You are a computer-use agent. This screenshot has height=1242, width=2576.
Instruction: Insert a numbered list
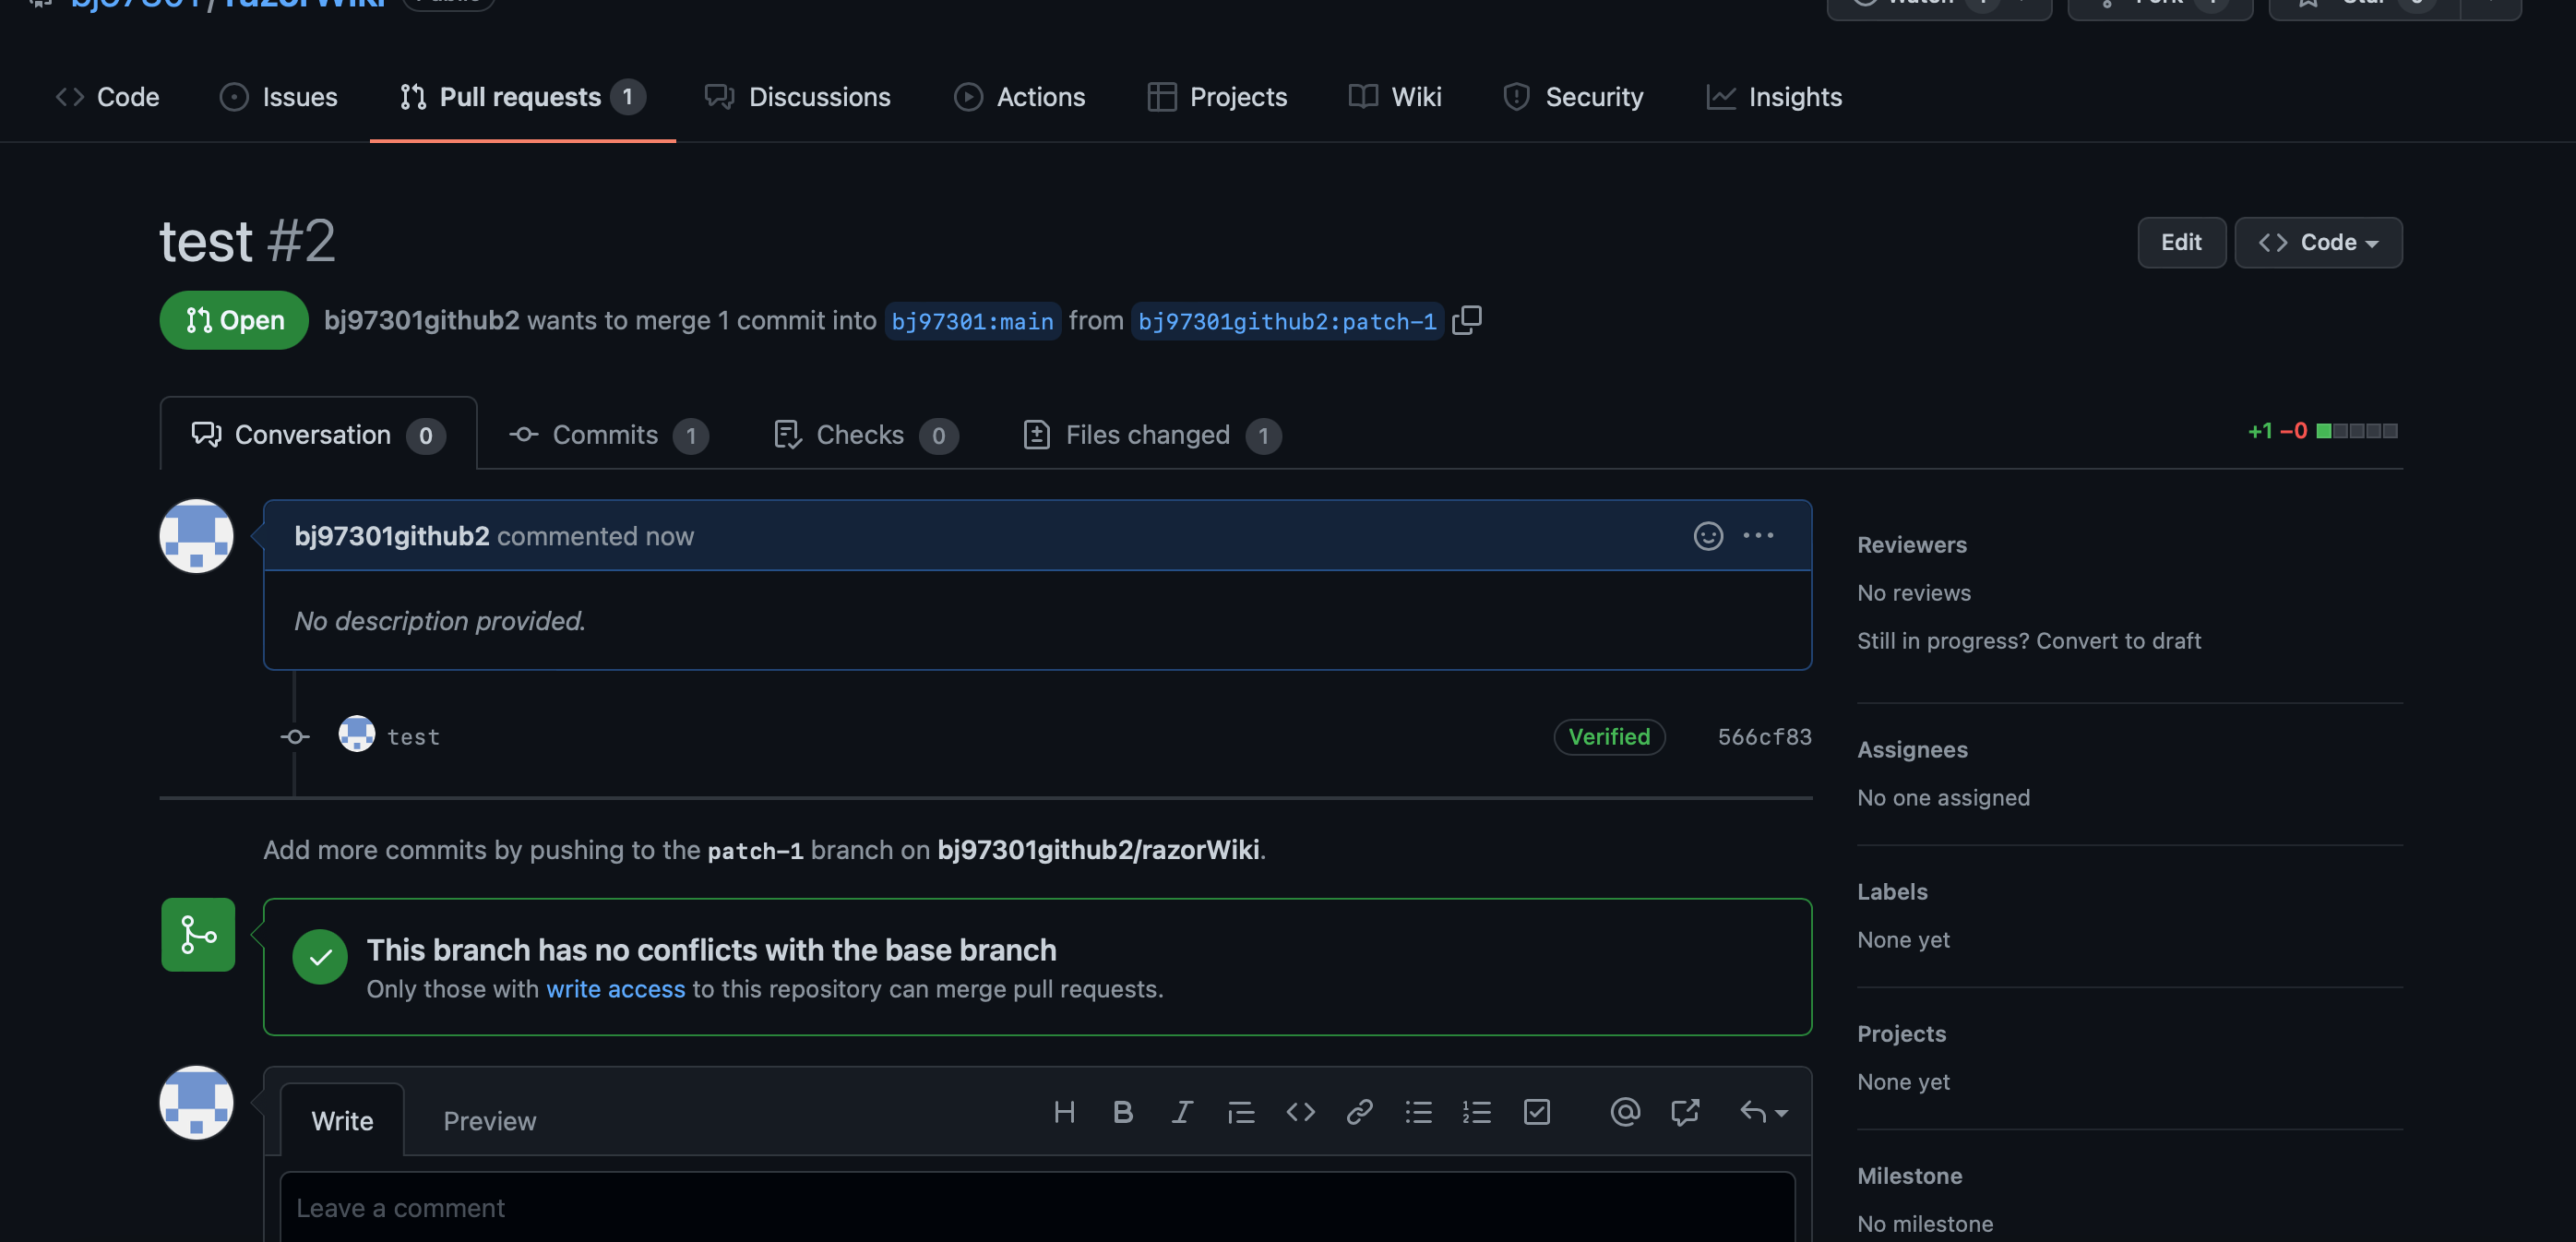click(x=1476, y=1112)
